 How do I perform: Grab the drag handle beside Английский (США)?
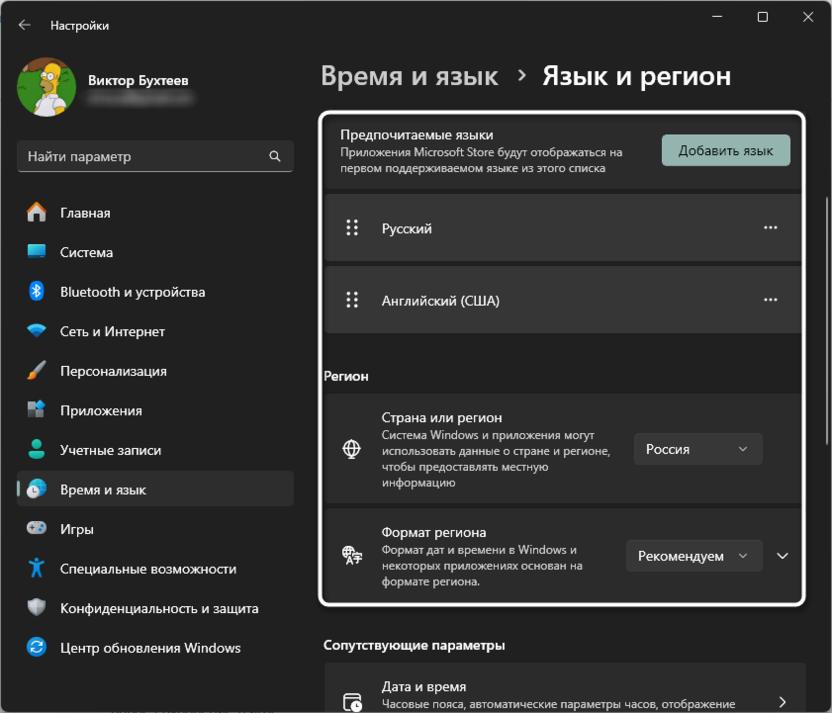coord(352,300)
